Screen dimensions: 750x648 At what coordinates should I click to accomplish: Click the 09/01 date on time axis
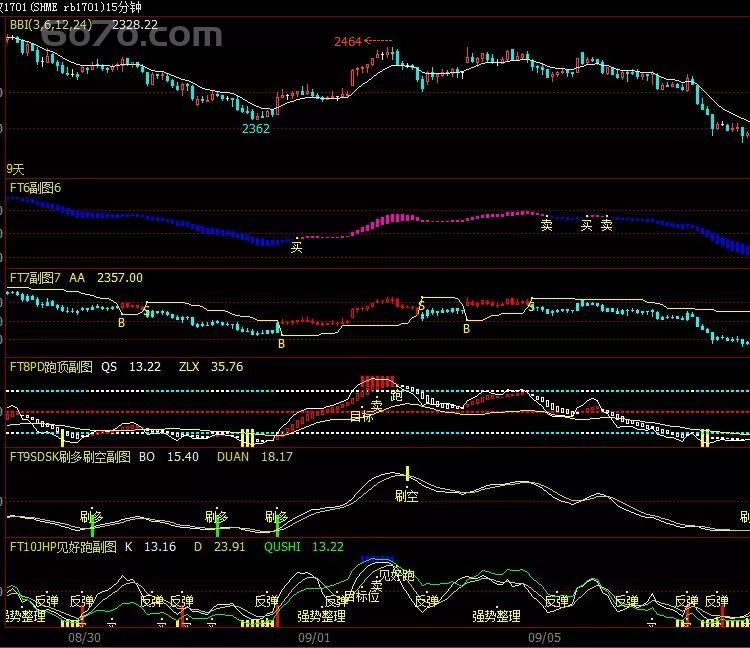(x=314, y=637)
